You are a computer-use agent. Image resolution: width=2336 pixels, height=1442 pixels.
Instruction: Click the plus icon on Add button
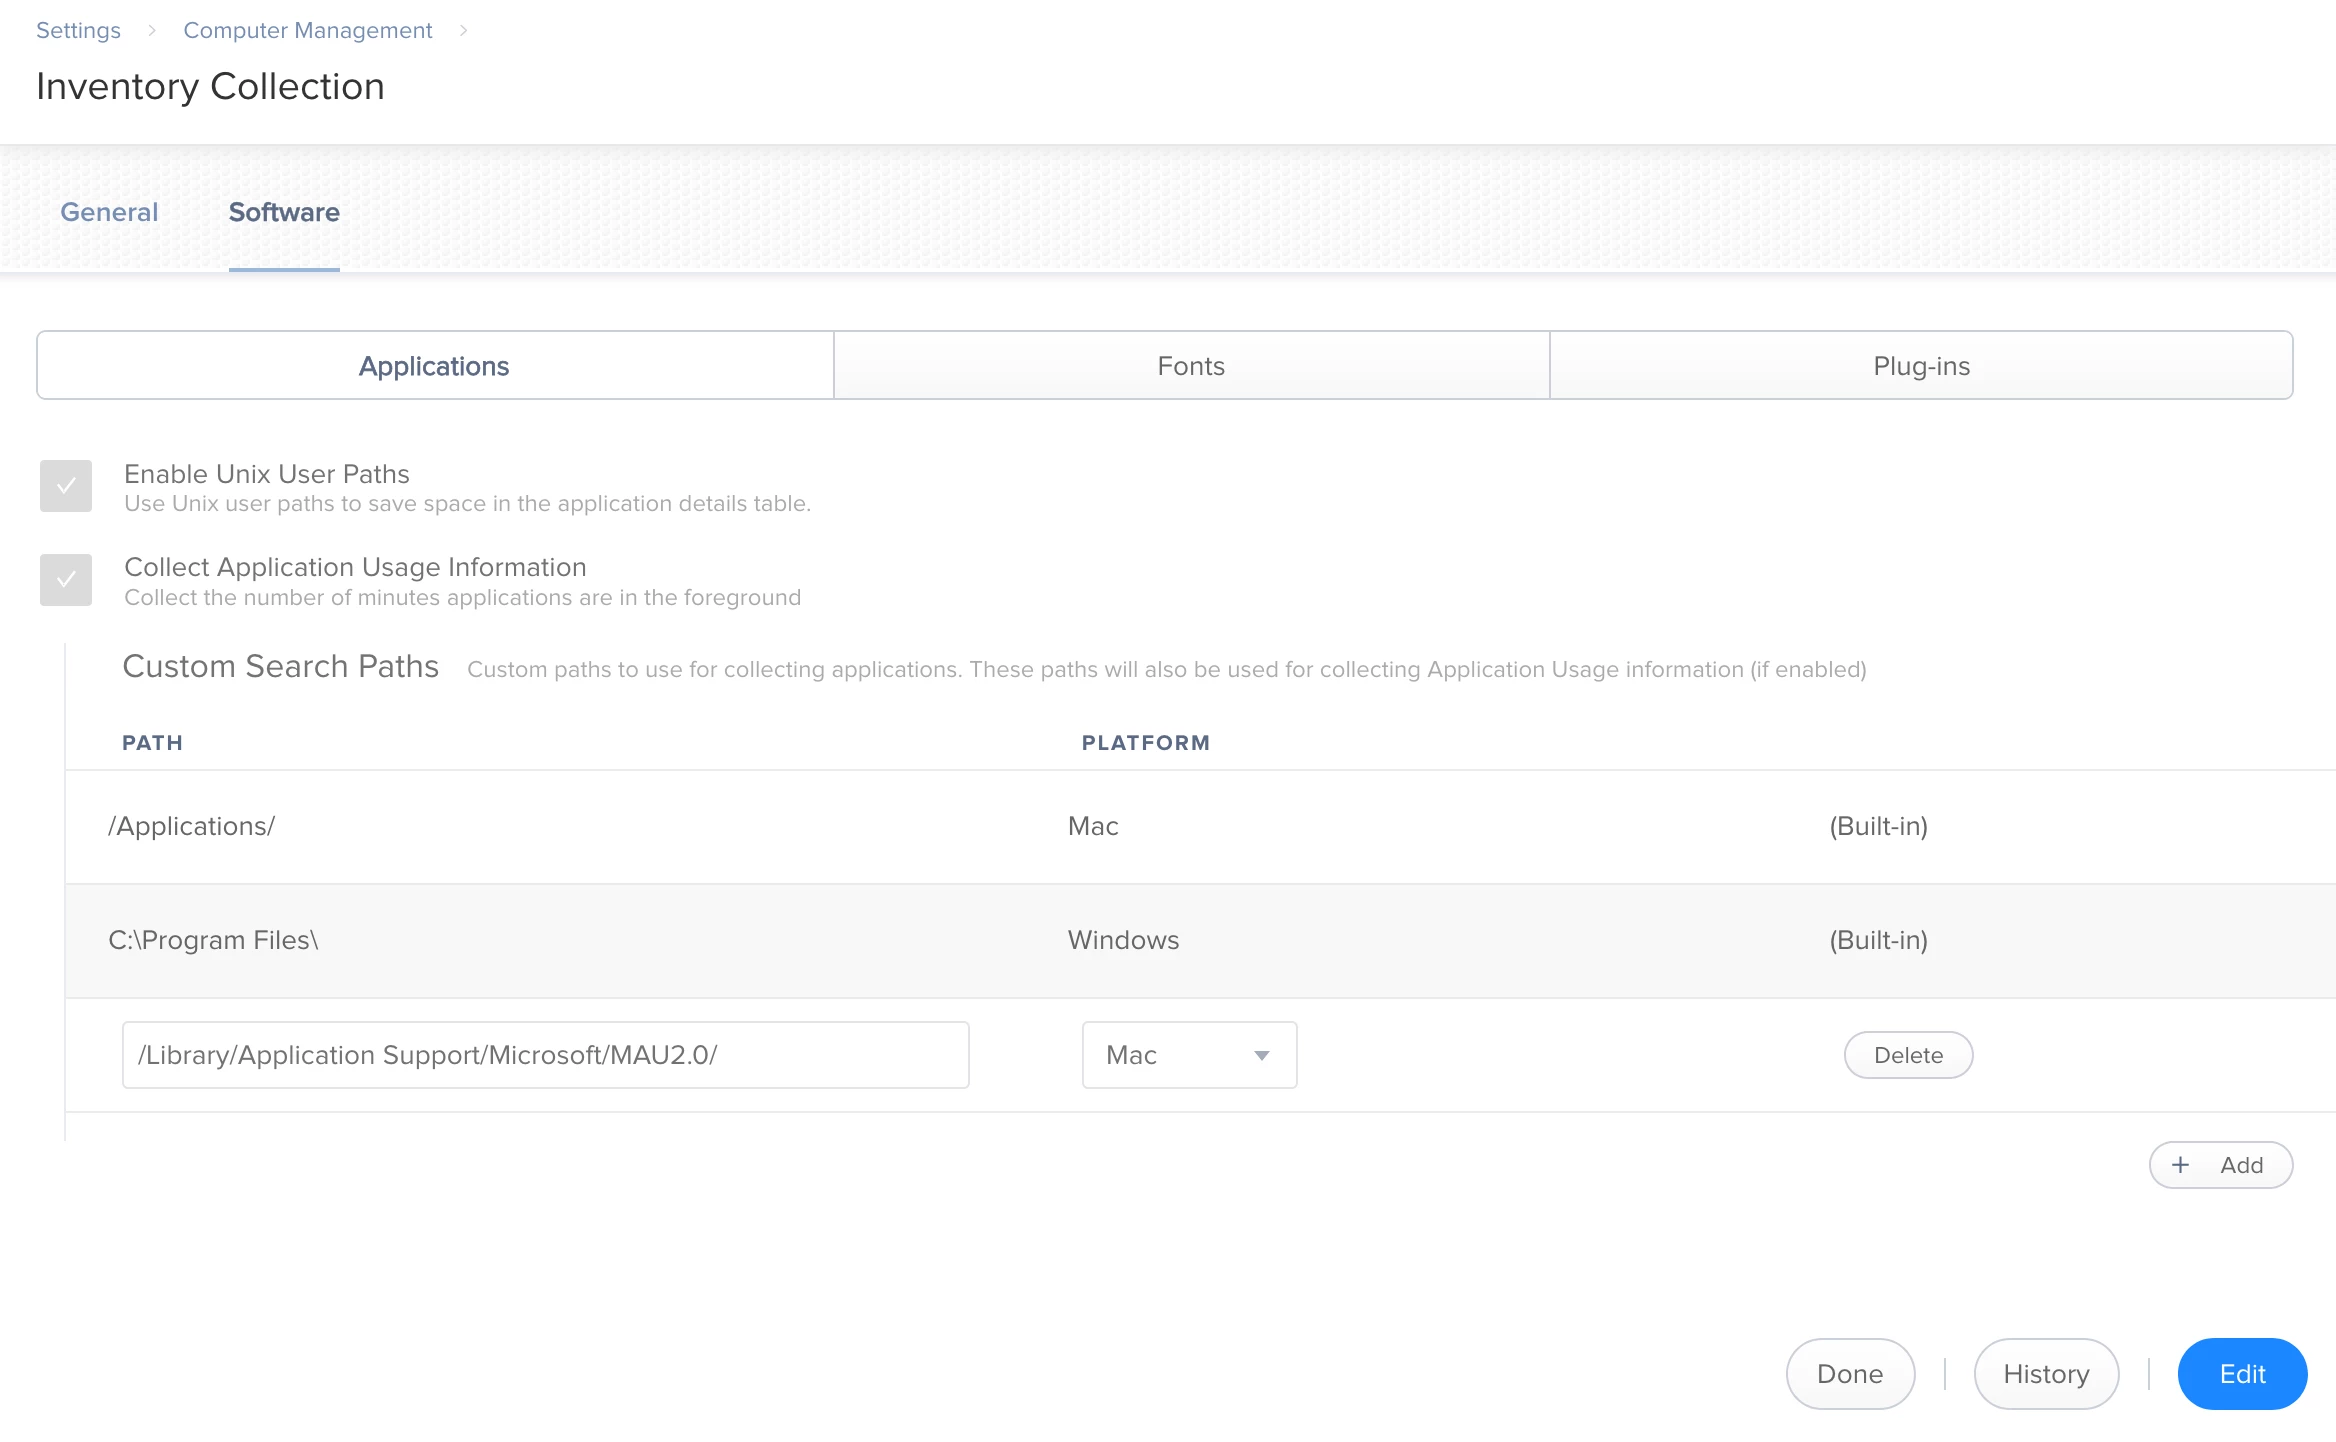point(2181,1165)
